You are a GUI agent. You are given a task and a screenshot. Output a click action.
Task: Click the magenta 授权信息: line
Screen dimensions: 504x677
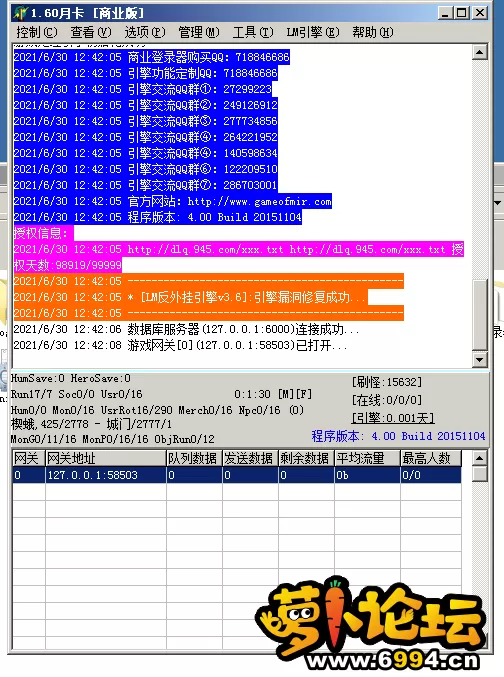coord(43,233)
